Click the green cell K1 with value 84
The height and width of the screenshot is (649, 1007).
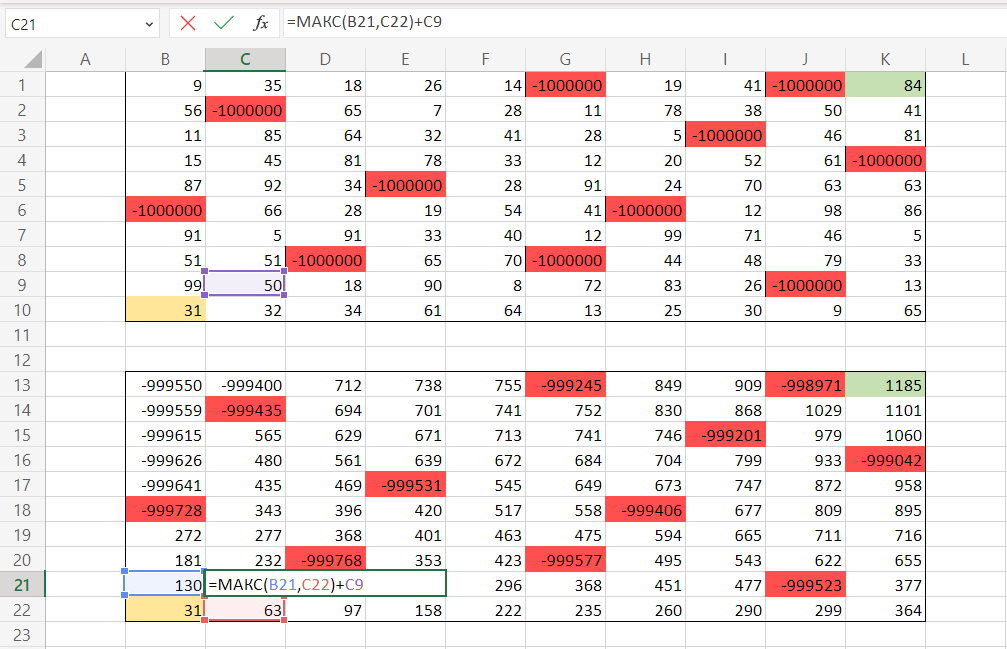pos(885,85)
